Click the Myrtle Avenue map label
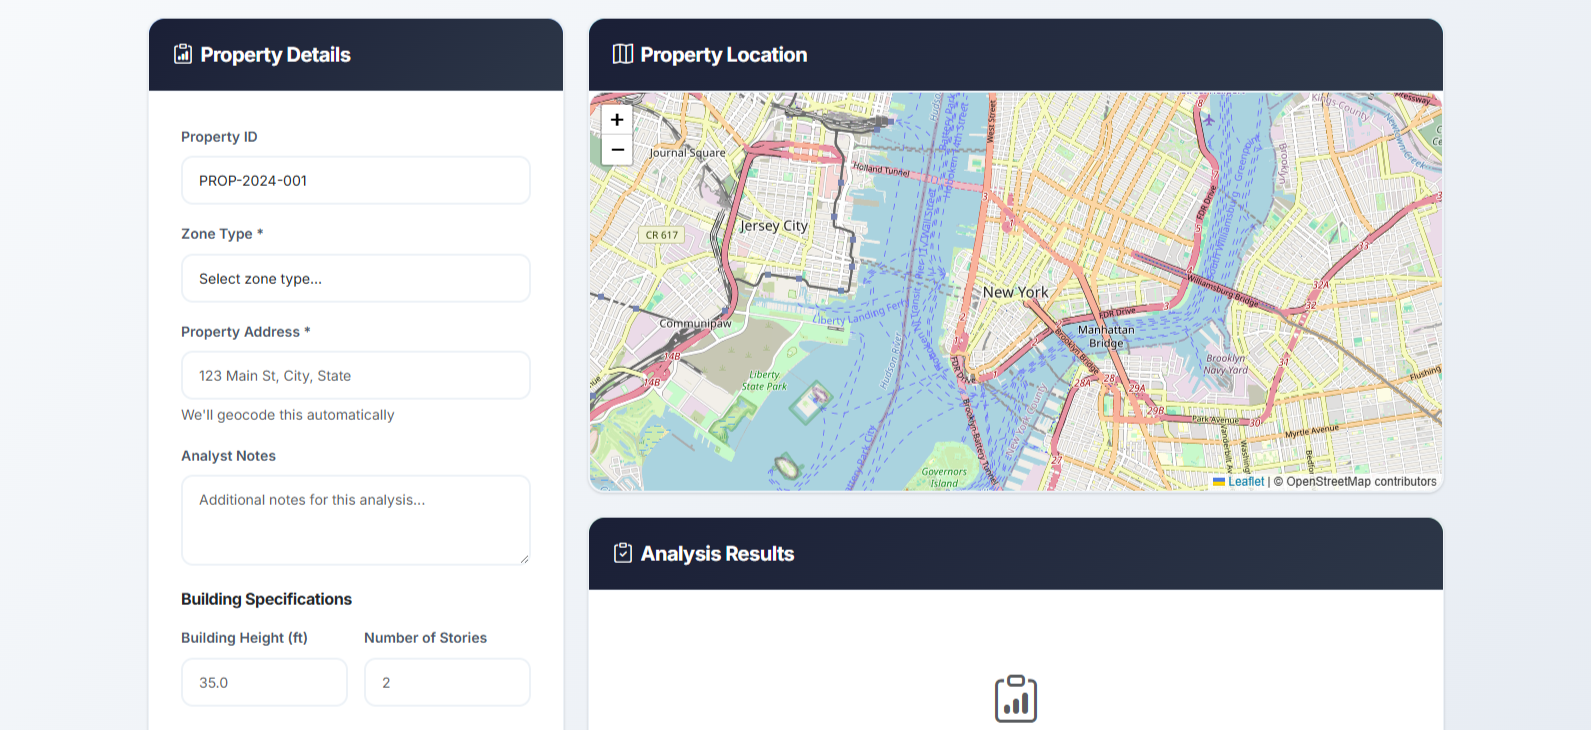 click(1311, 431)
